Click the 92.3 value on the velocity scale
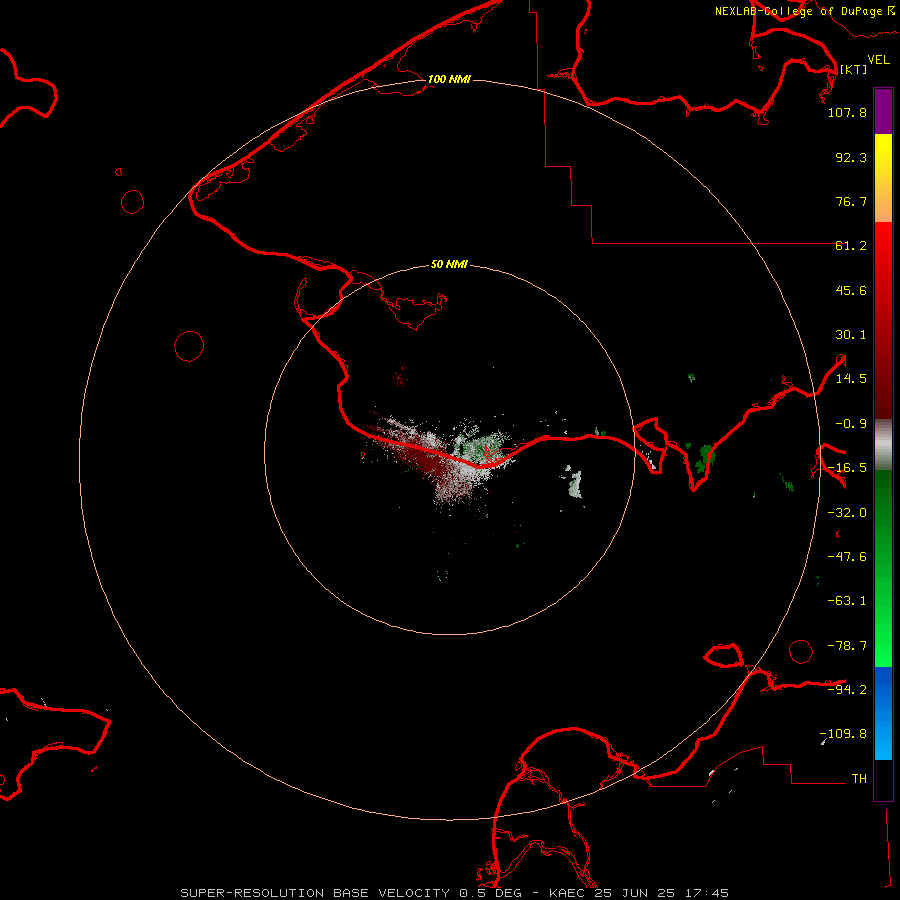The image size is (900, 900). point(851,157)
